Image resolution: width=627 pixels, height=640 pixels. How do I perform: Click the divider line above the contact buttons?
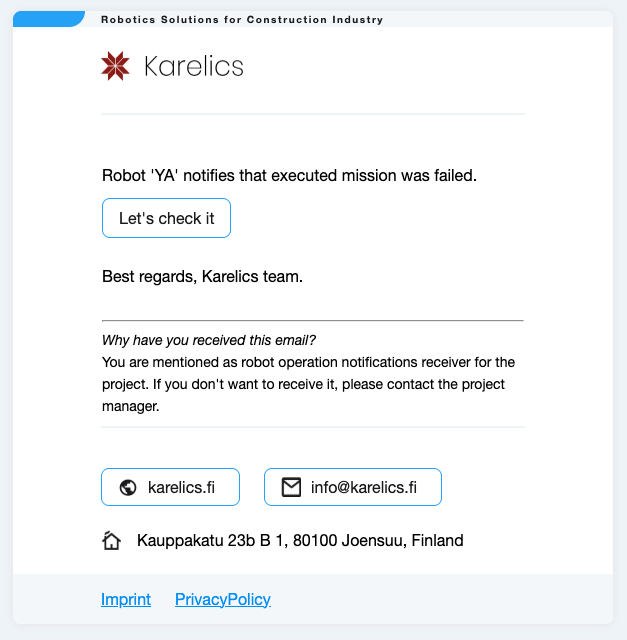click(313, 427)
